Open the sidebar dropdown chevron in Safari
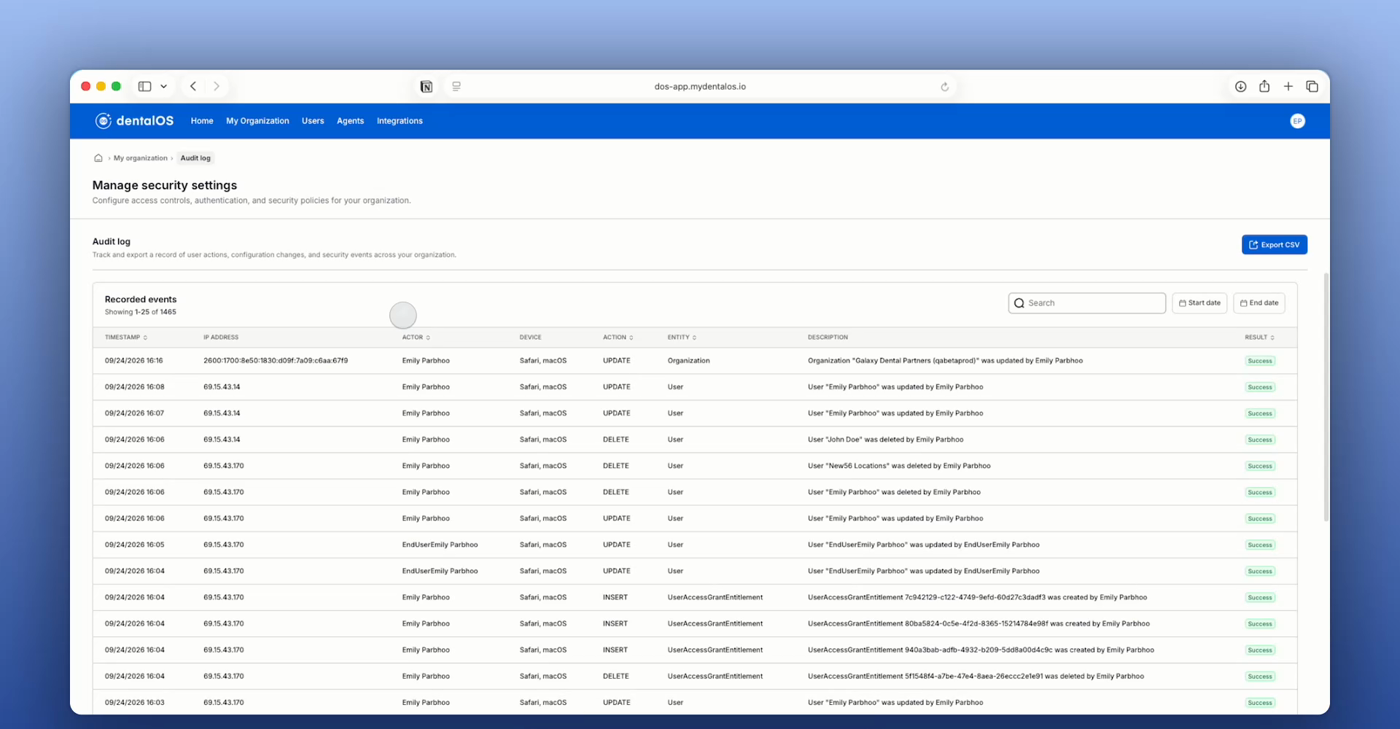The height and width of the screenshot is (729, 1400). click(164, 87)
